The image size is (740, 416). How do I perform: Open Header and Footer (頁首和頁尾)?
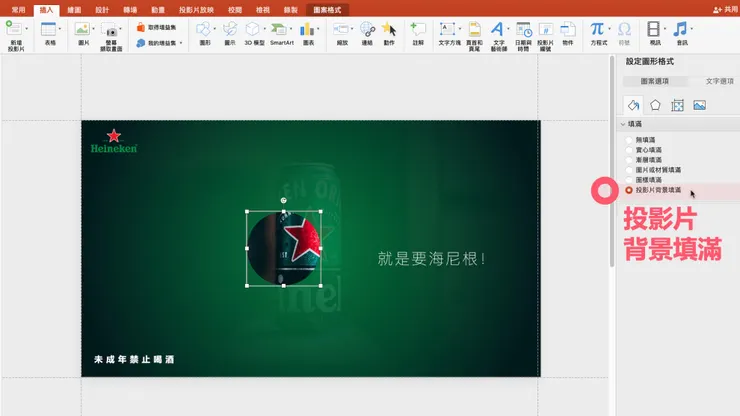(x=474, y=36)
